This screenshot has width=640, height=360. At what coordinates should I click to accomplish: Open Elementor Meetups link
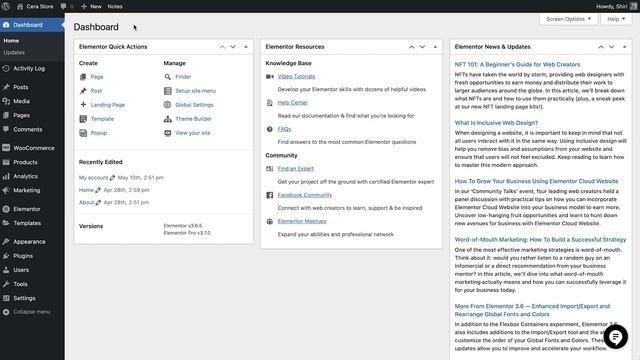coord(302,221)
